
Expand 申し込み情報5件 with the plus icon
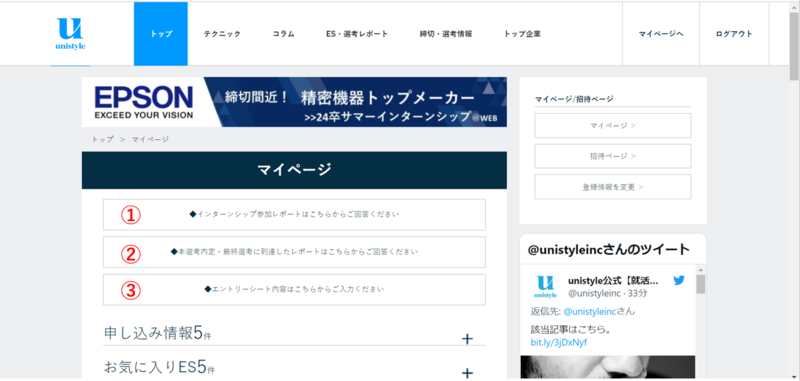pos(467,339)
